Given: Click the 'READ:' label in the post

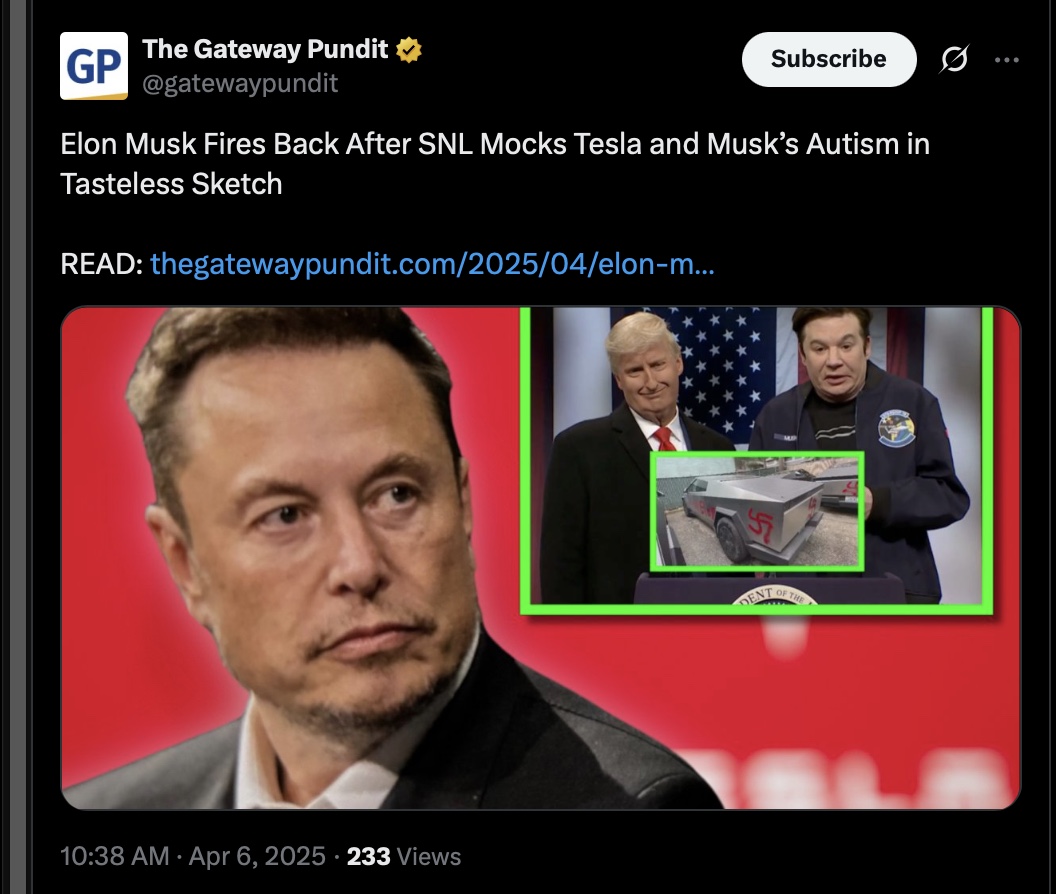Looking at the screenshot, I should pos(101,263).
